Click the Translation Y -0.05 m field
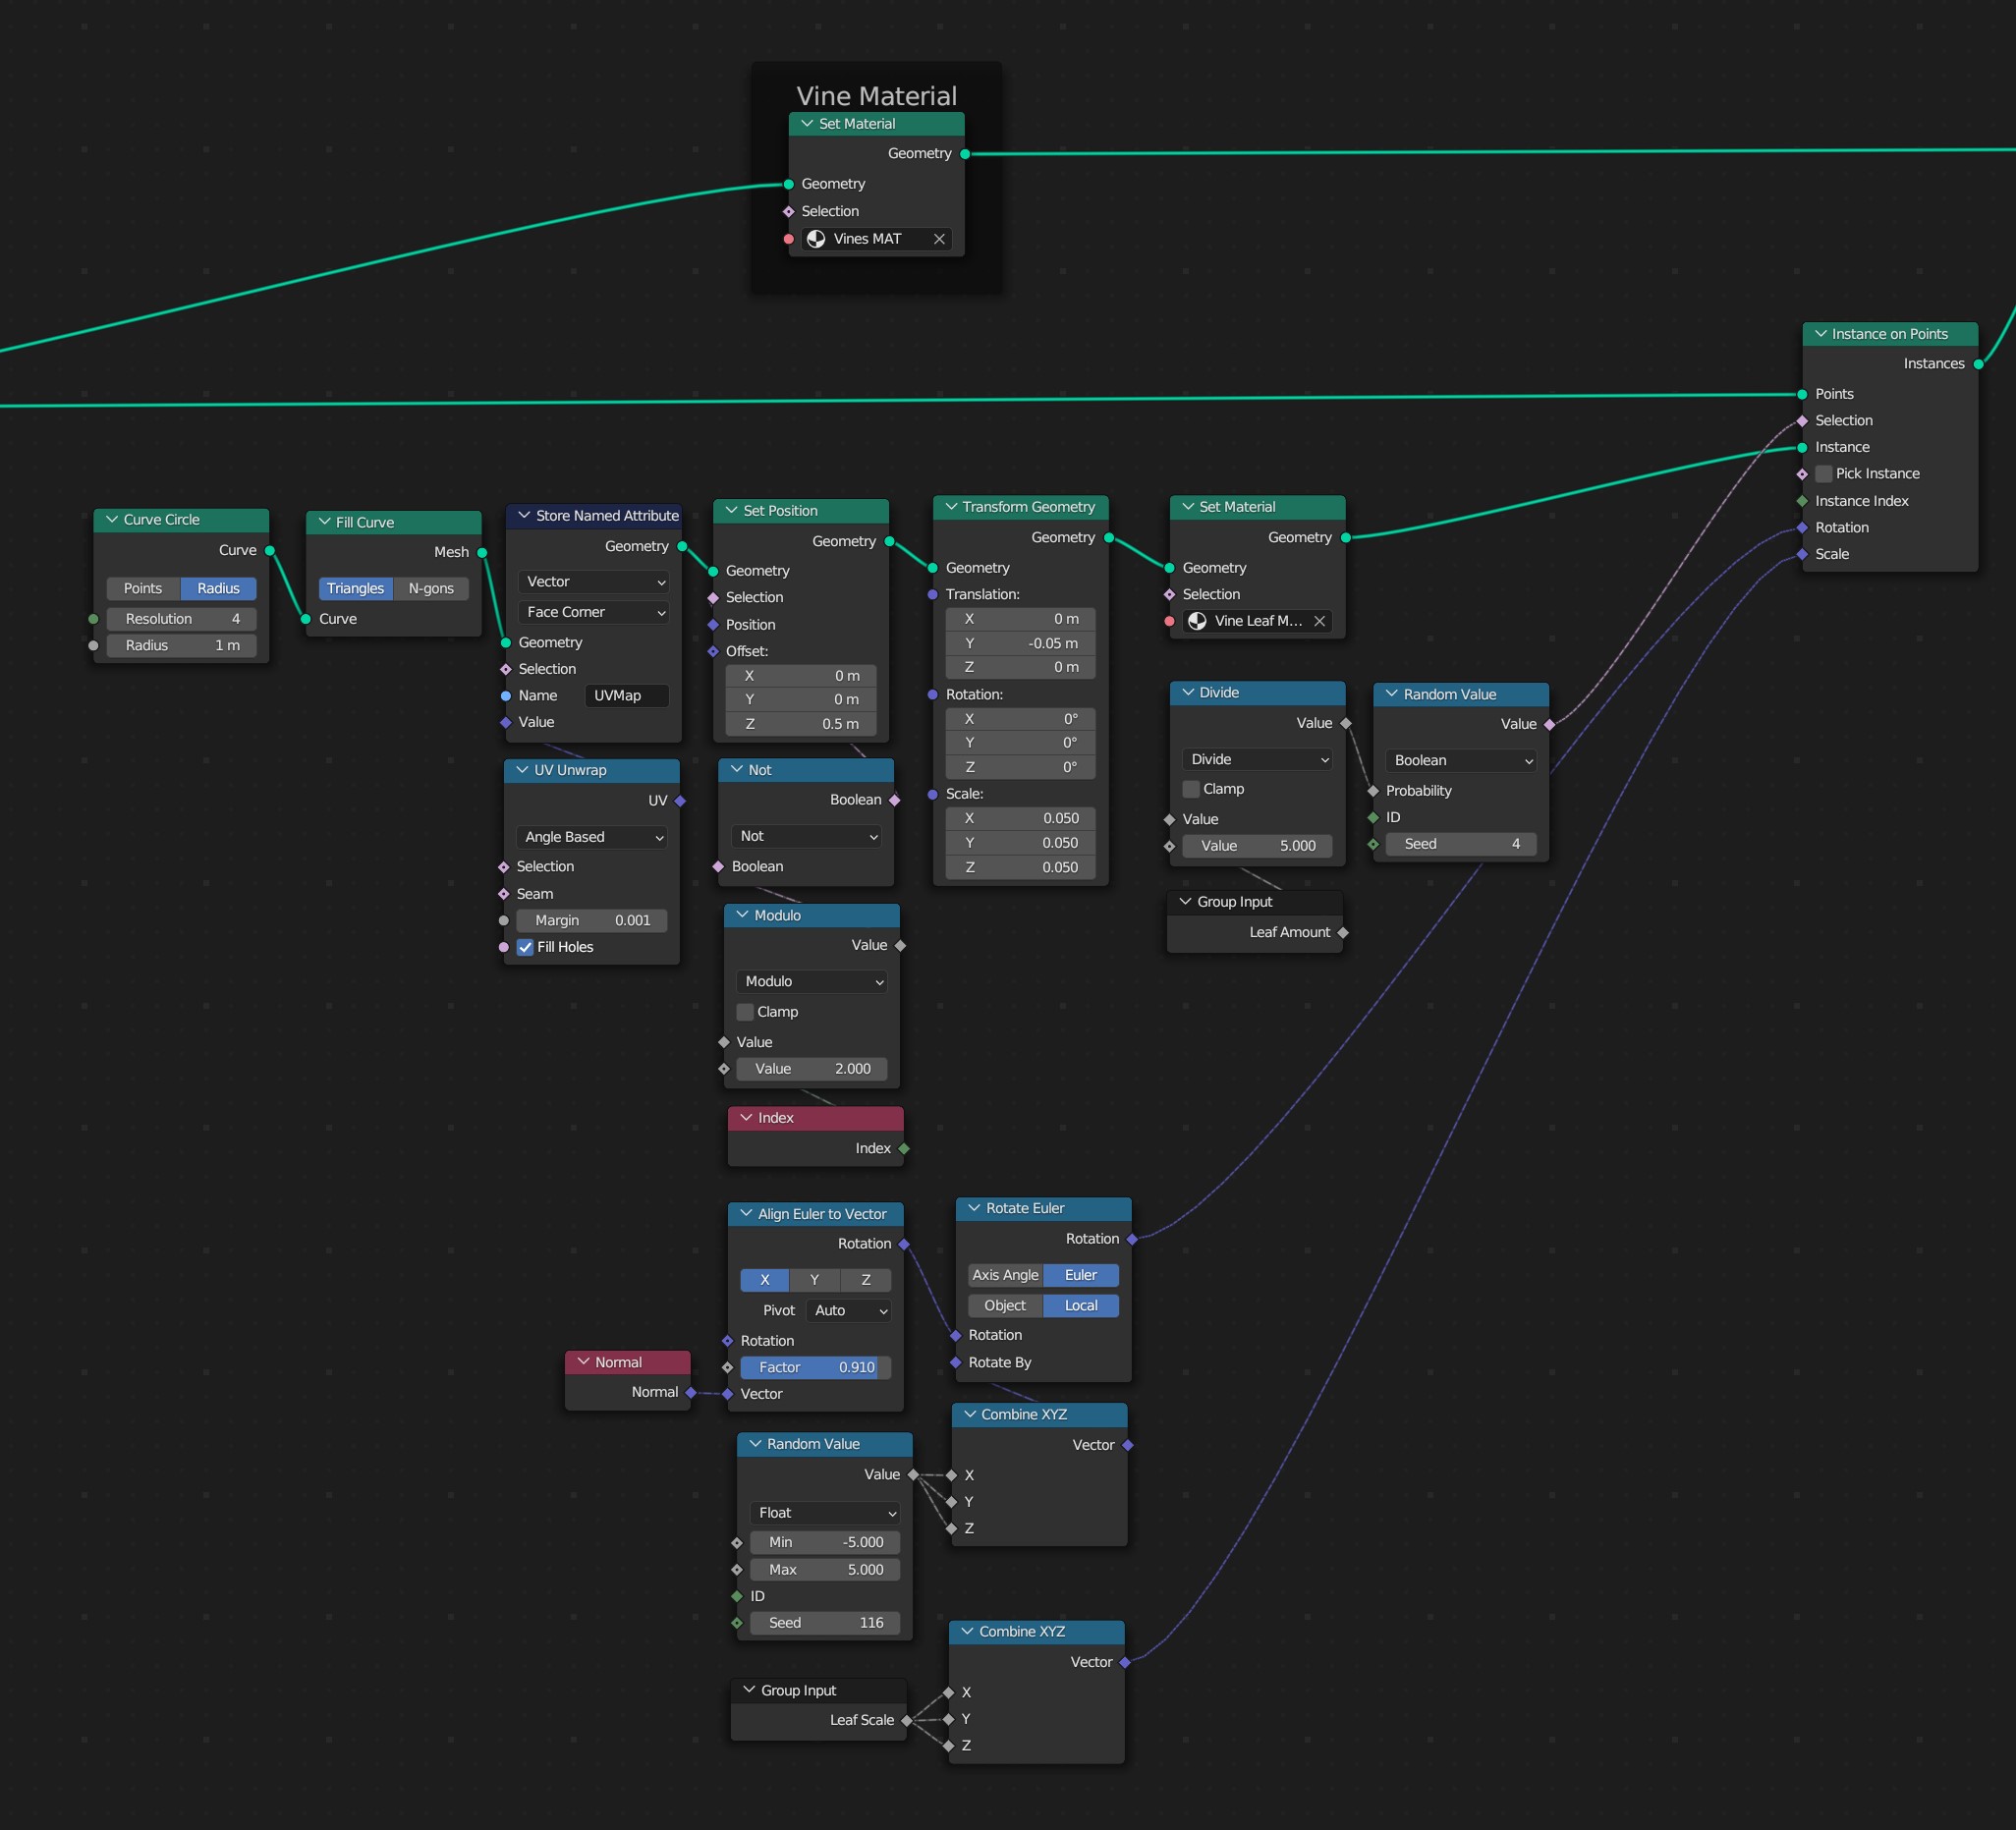The width and height of the screenshot is (2016, 1830). [1021, 643]
